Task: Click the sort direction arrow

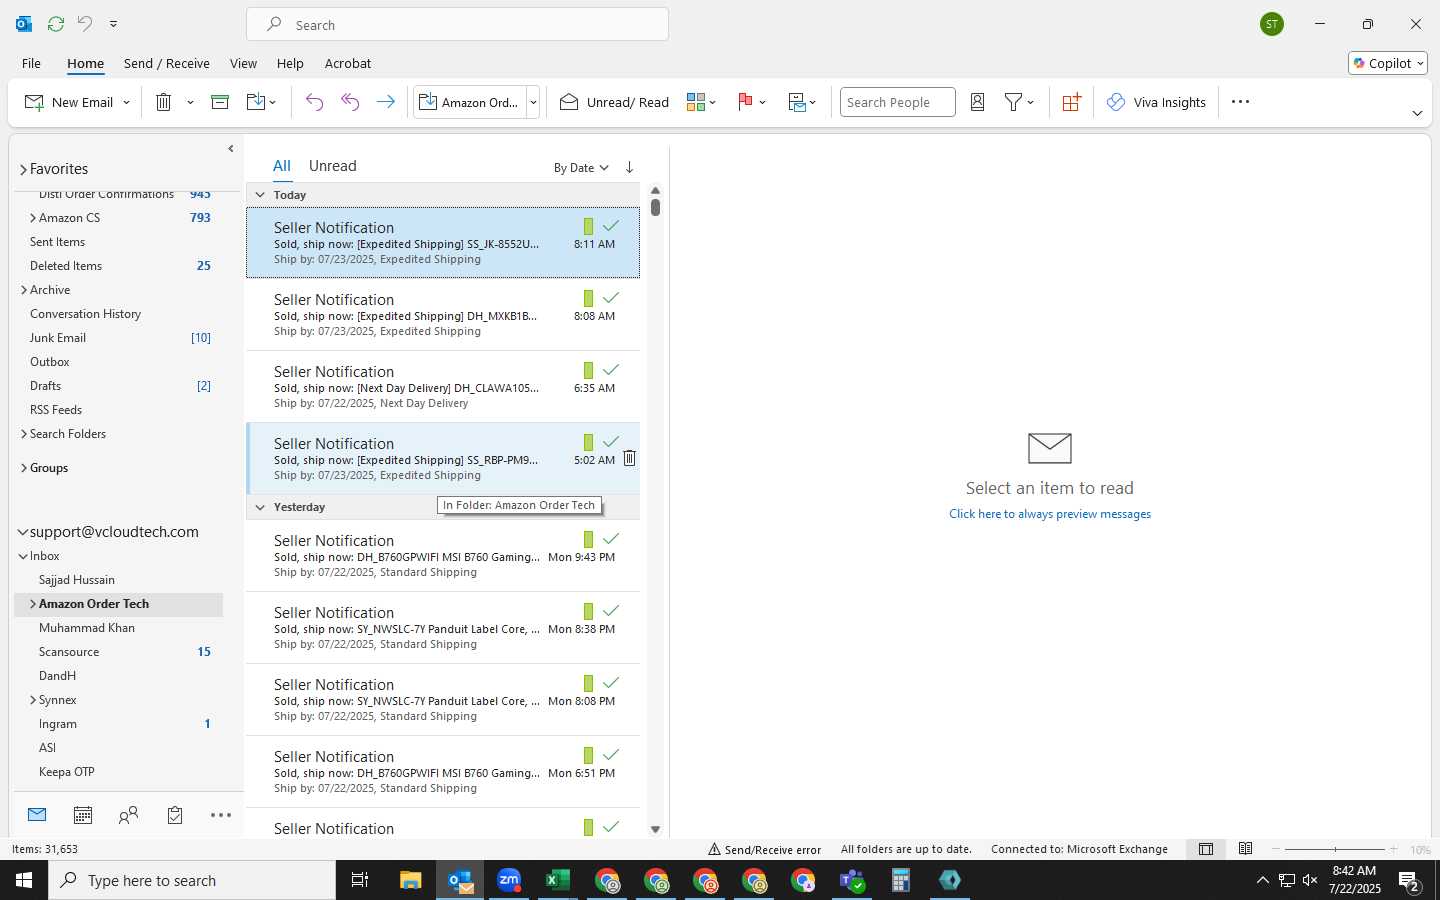Action: (629, 167)
